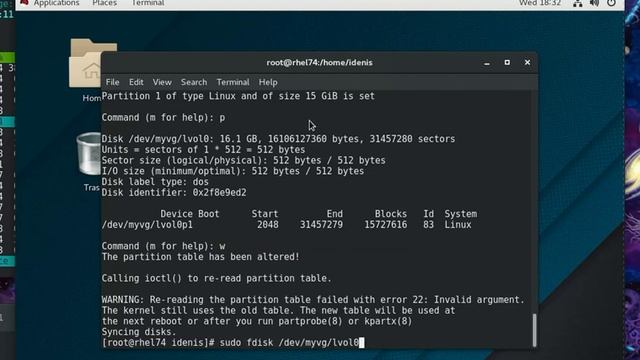Click the Sector size (logical/physical) line
Screen dimensions: 640x360
click(x=243, y=160)
